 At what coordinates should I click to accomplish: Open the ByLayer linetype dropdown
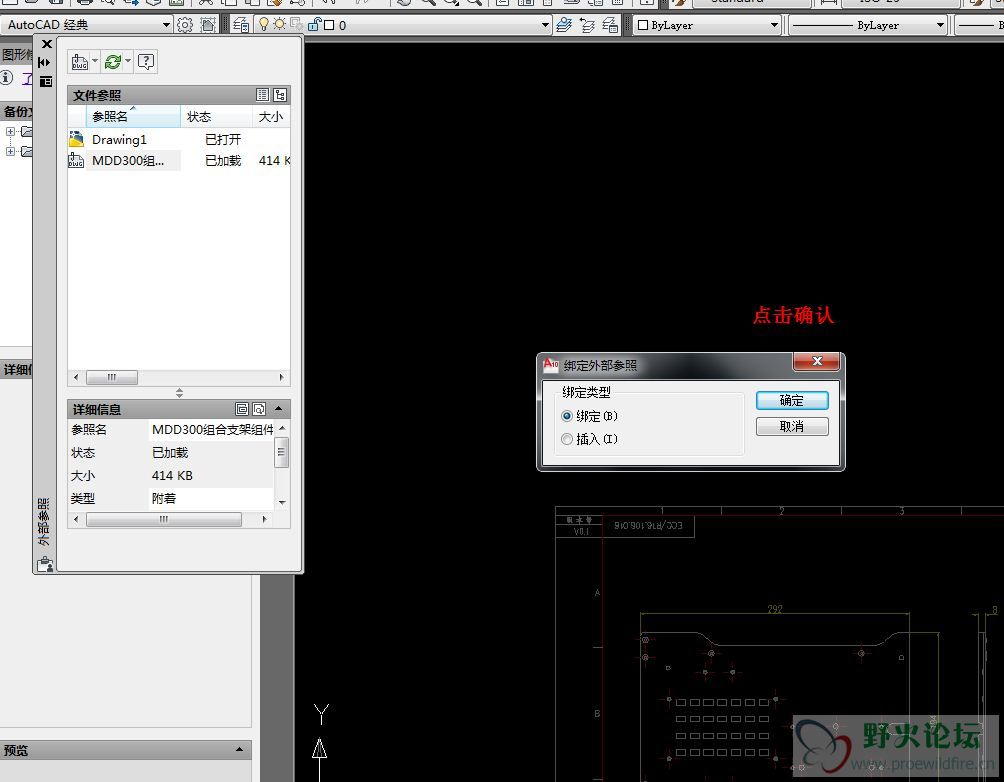(940, 25)
